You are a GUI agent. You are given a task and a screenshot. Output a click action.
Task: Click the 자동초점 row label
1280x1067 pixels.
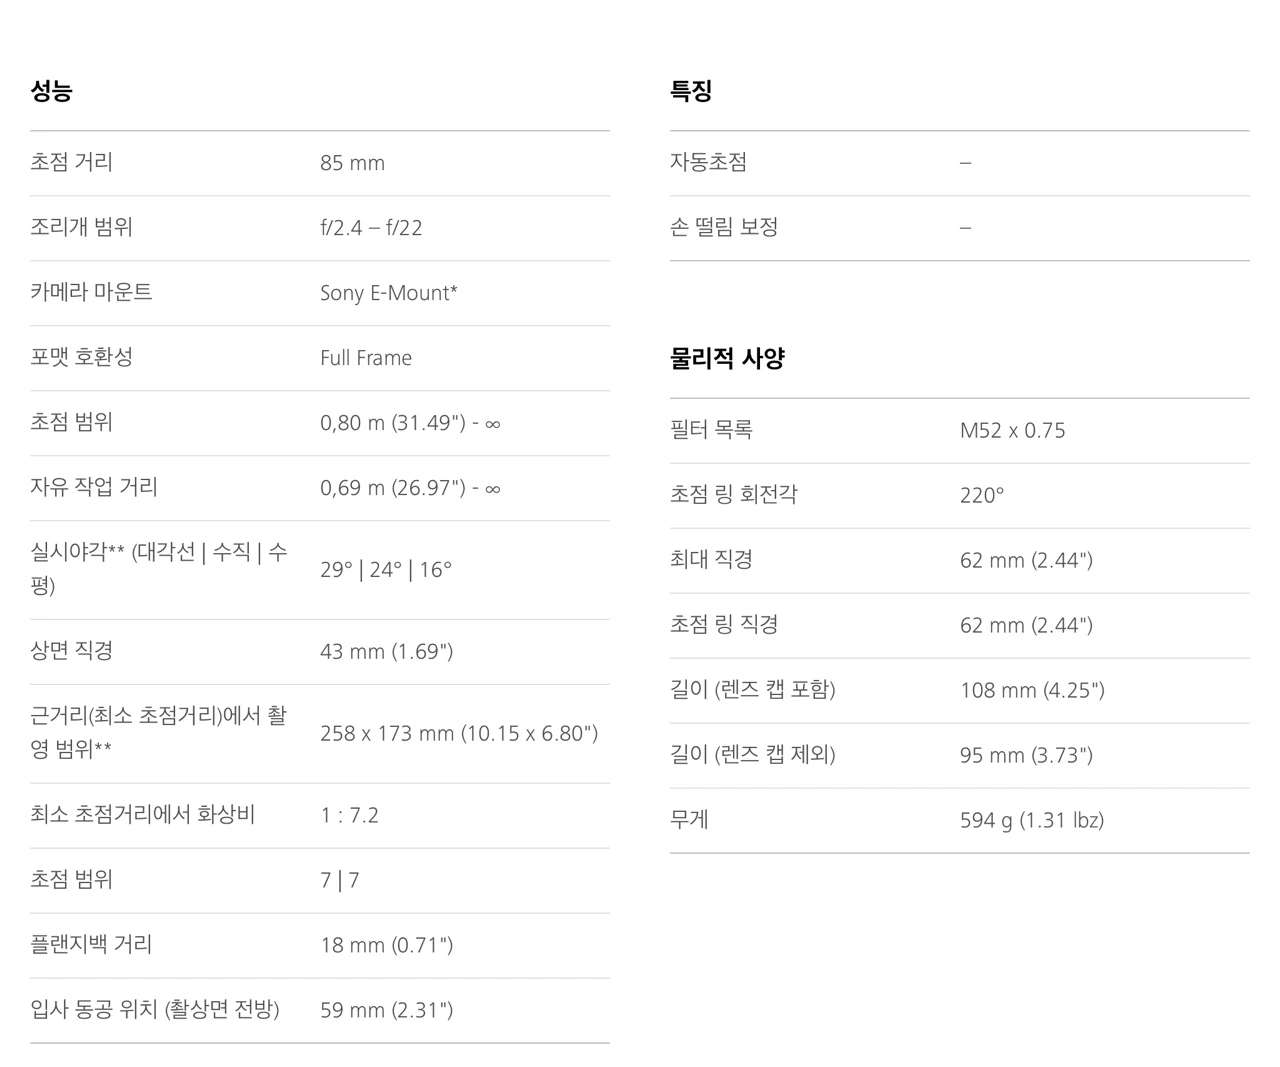tap(708, 162)
